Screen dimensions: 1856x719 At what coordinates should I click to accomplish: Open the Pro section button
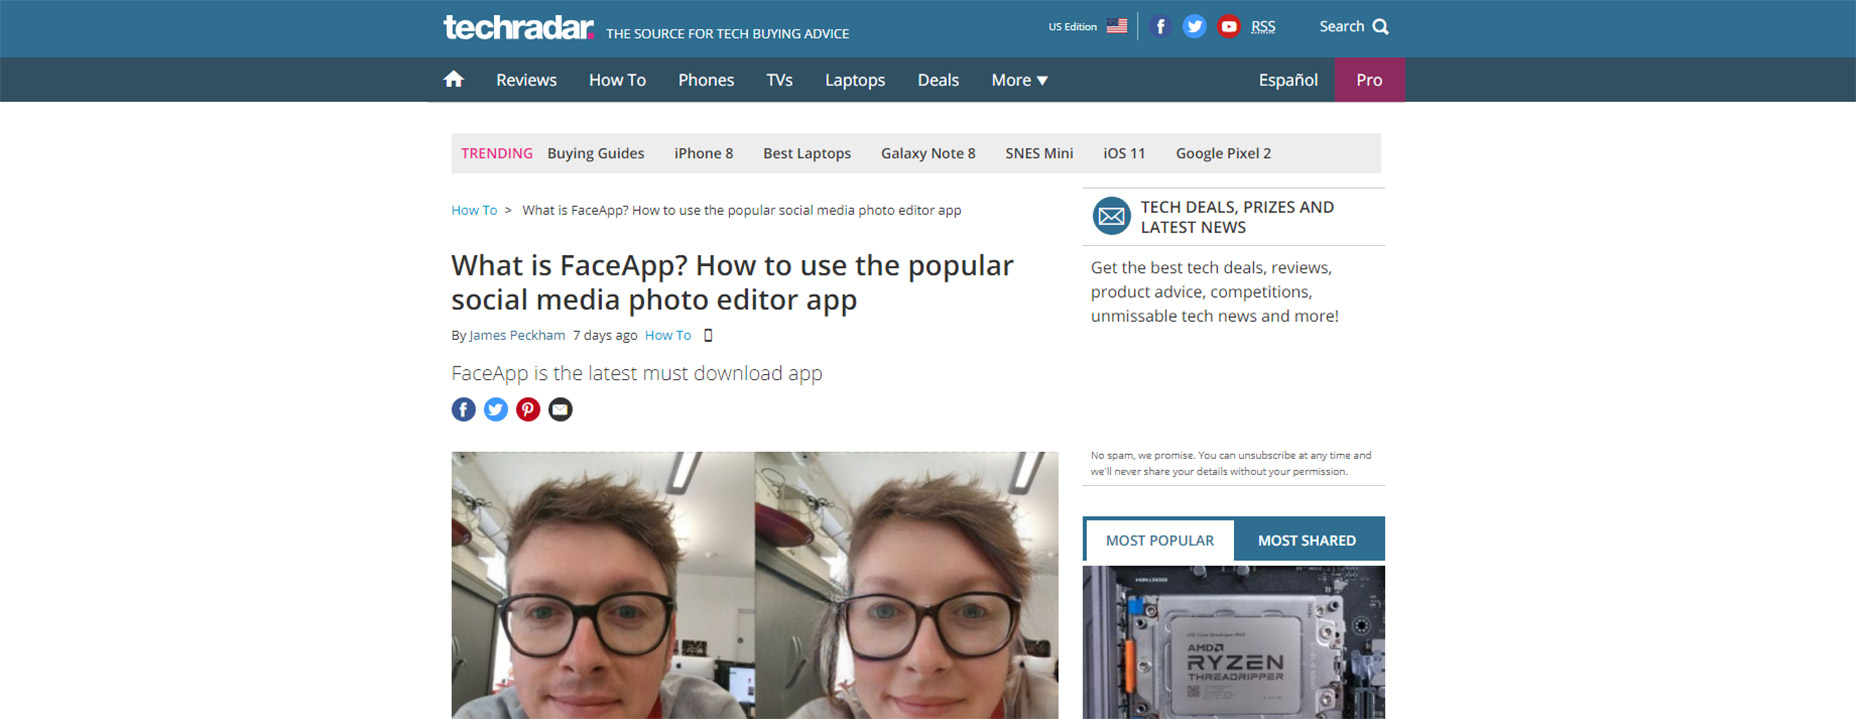tap(1369, 80)
